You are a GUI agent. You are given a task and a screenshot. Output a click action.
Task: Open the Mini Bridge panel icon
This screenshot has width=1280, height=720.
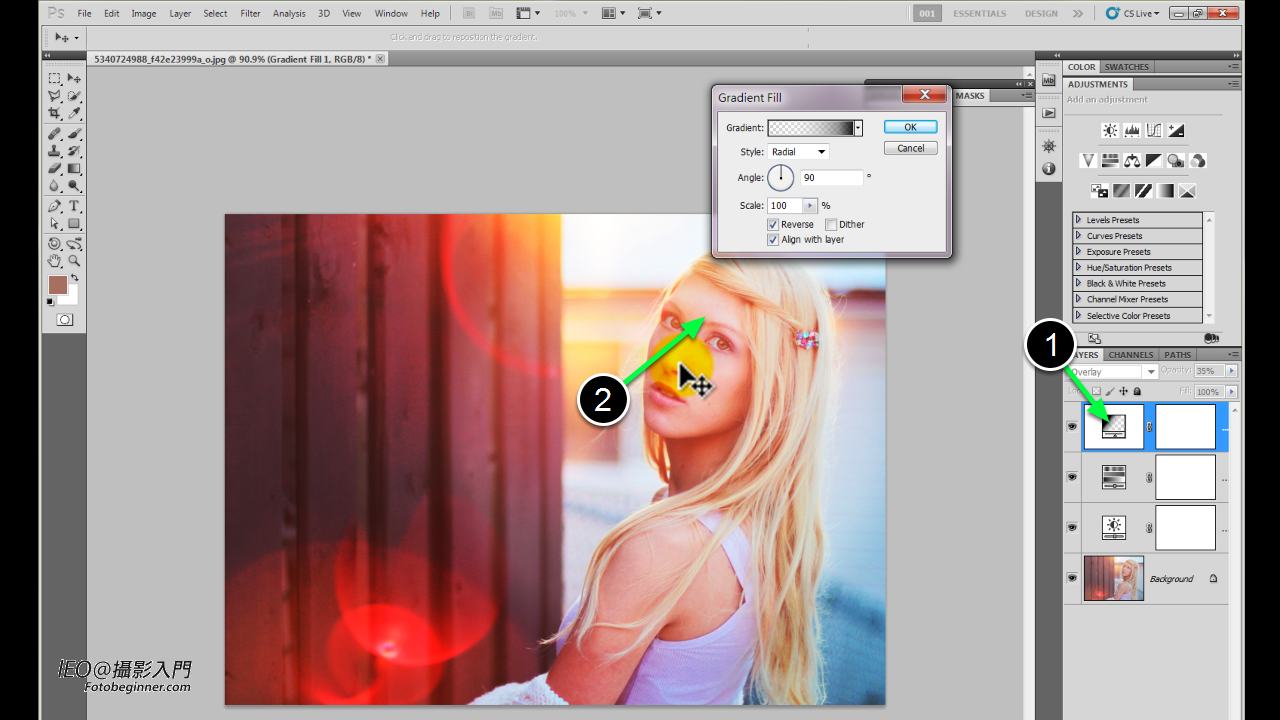[1048, 79]
